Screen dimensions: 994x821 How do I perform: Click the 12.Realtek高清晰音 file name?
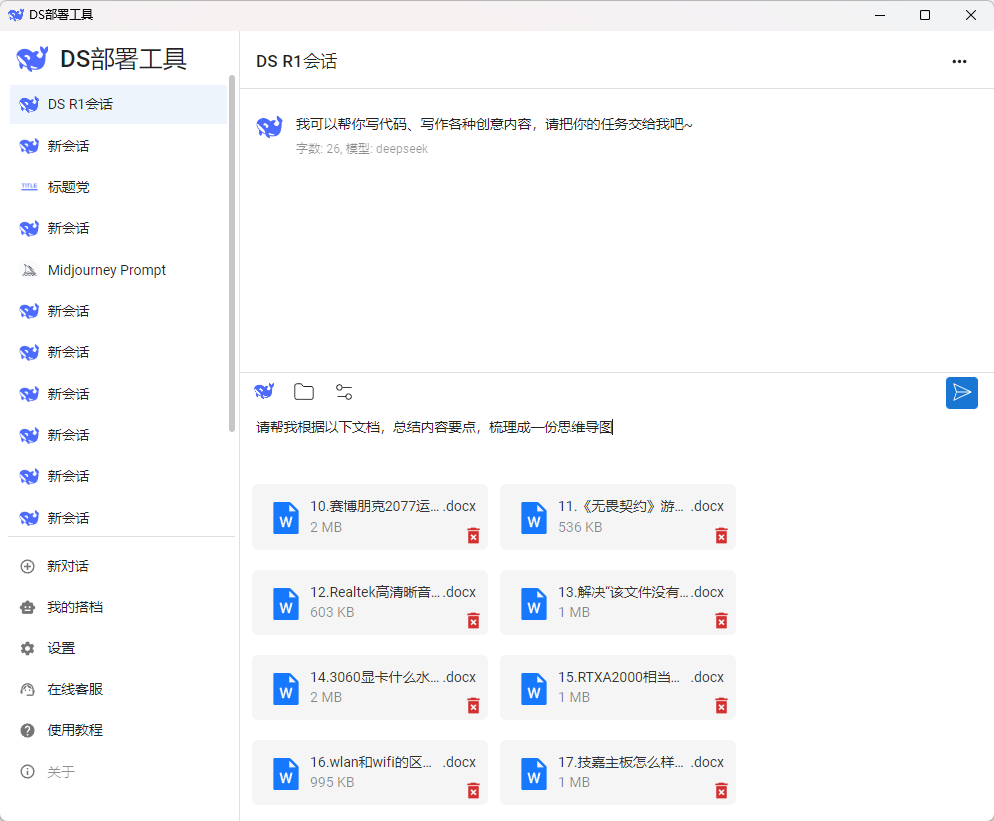coord(392,592)
